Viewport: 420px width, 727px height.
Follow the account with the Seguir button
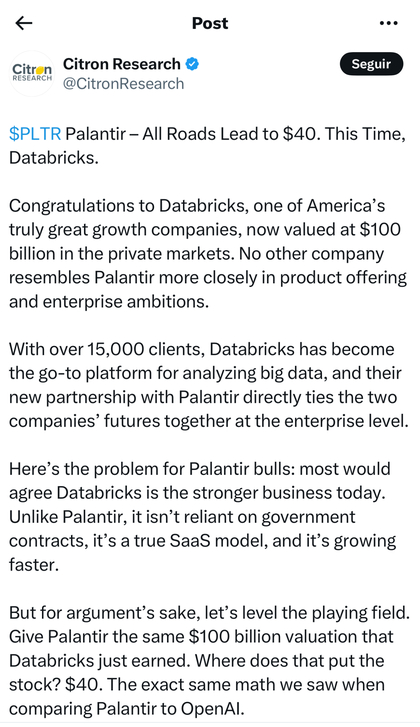tap(371, 64)
